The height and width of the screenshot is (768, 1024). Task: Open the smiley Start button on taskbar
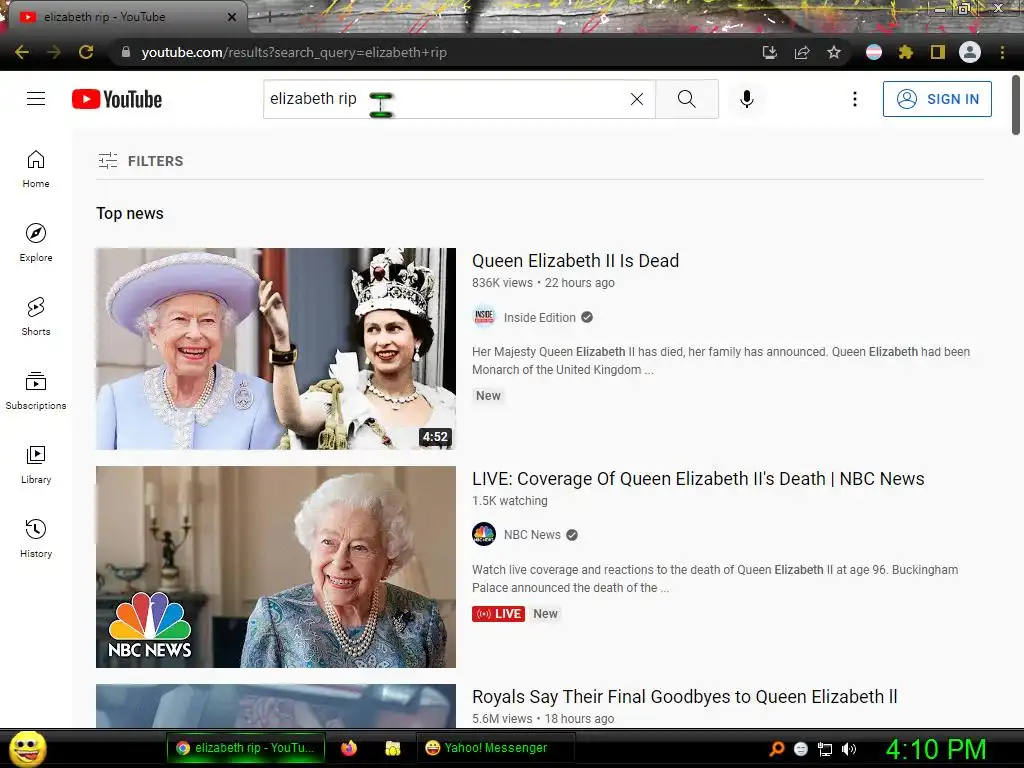pos(27,748)
